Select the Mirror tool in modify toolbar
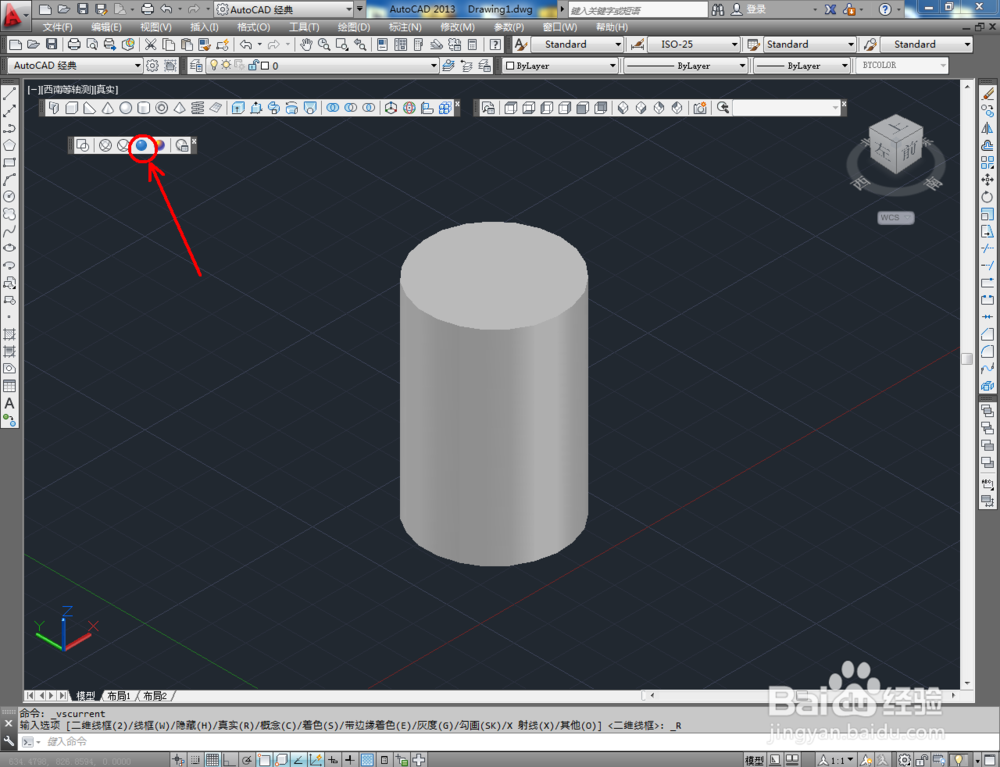 (x=987, y=128)
